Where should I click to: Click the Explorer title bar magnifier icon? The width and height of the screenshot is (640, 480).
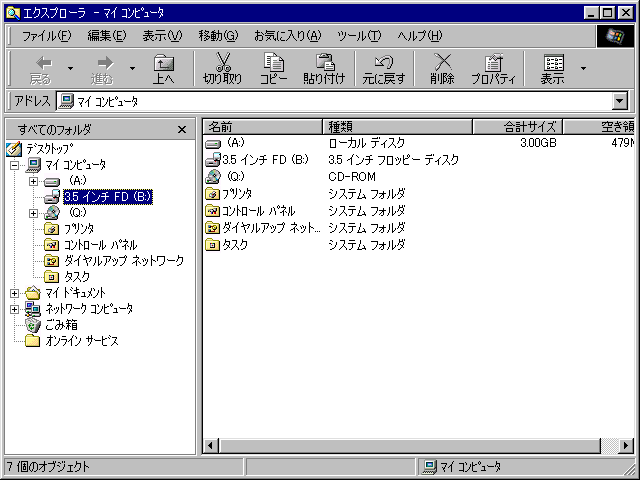click(13, 13)
